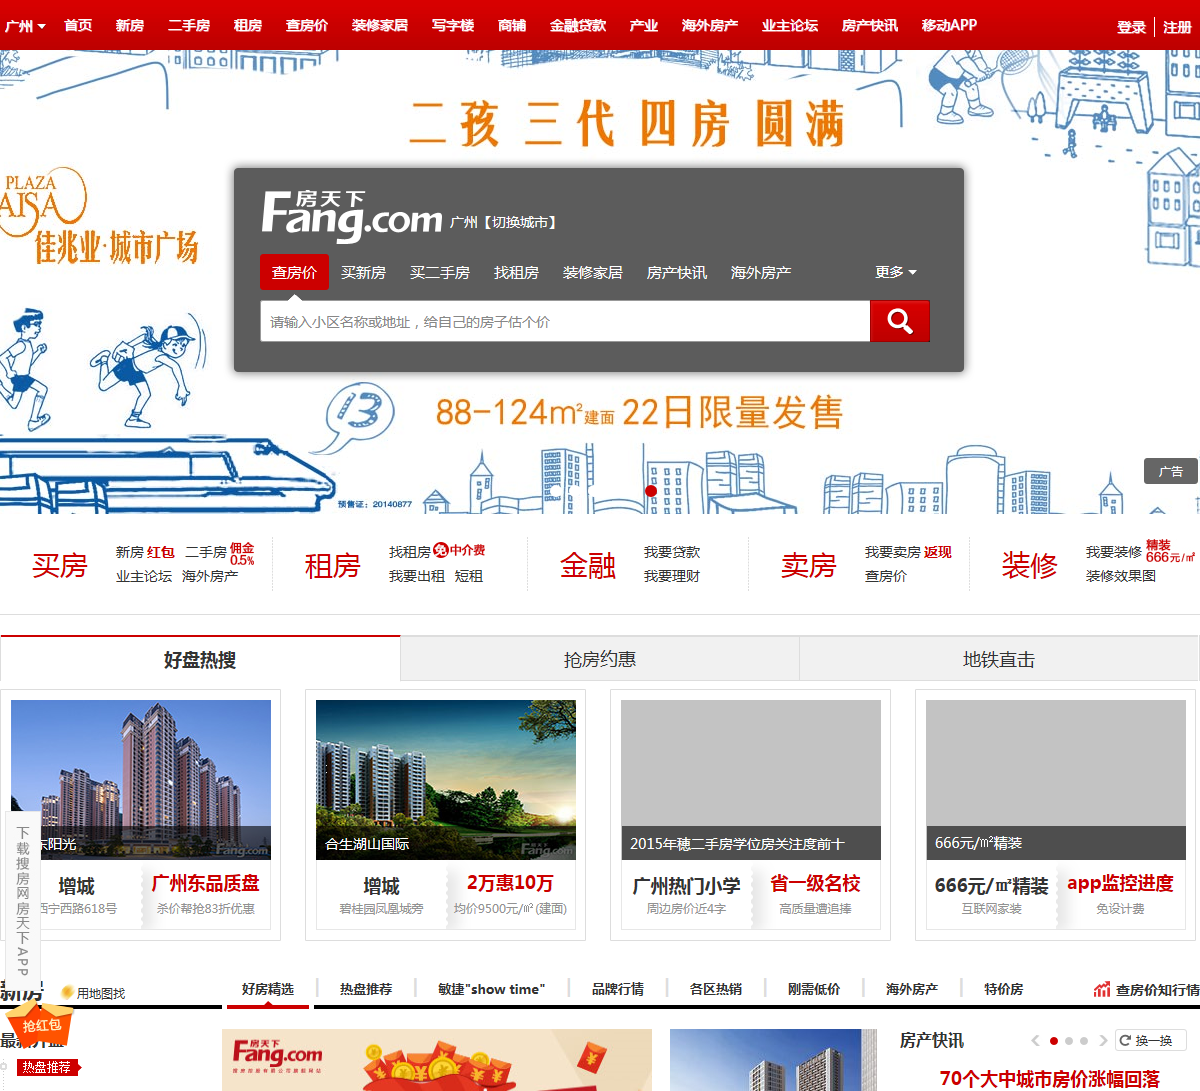Viewport: 1200px width, 1091px height.
Task: Click the 装修 section heading
Action: pos(1030,565)
